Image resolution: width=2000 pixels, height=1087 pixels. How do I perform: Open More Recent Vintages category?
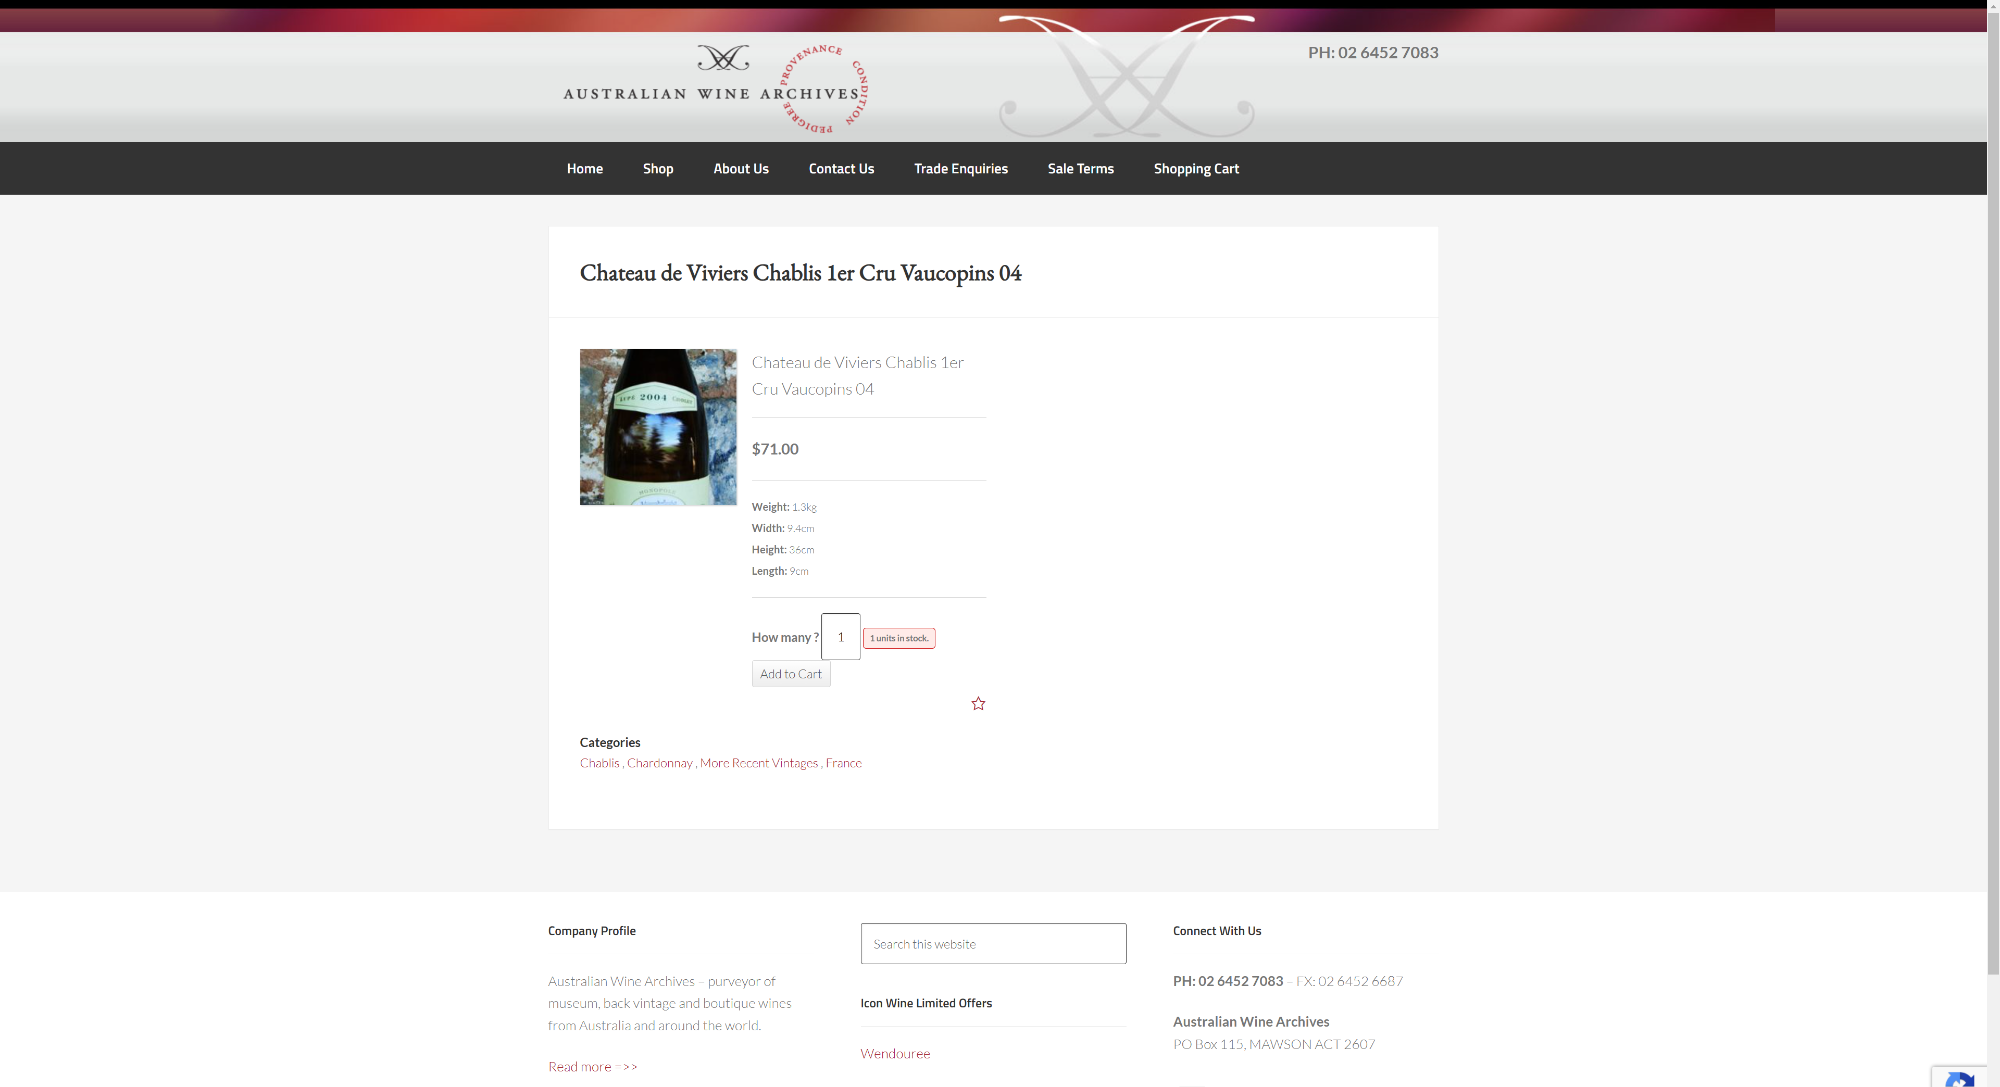pyautogui.click(x=758, y=763)
